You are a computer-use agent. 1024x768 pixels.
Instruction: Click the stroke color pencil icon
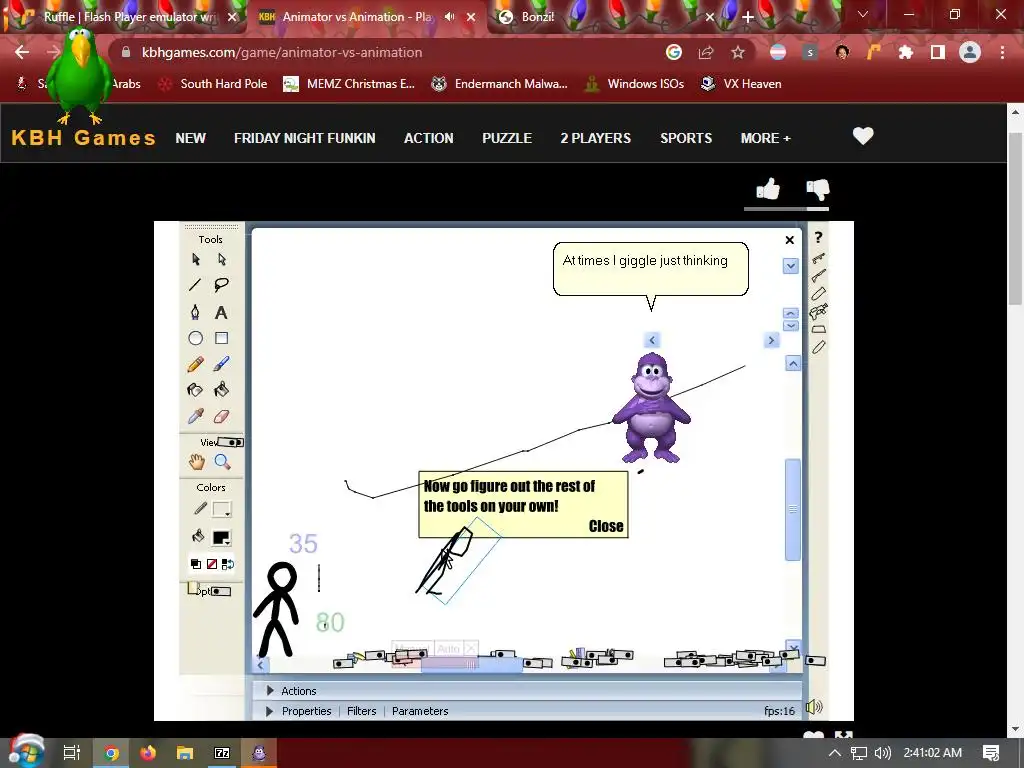[200, 509]
